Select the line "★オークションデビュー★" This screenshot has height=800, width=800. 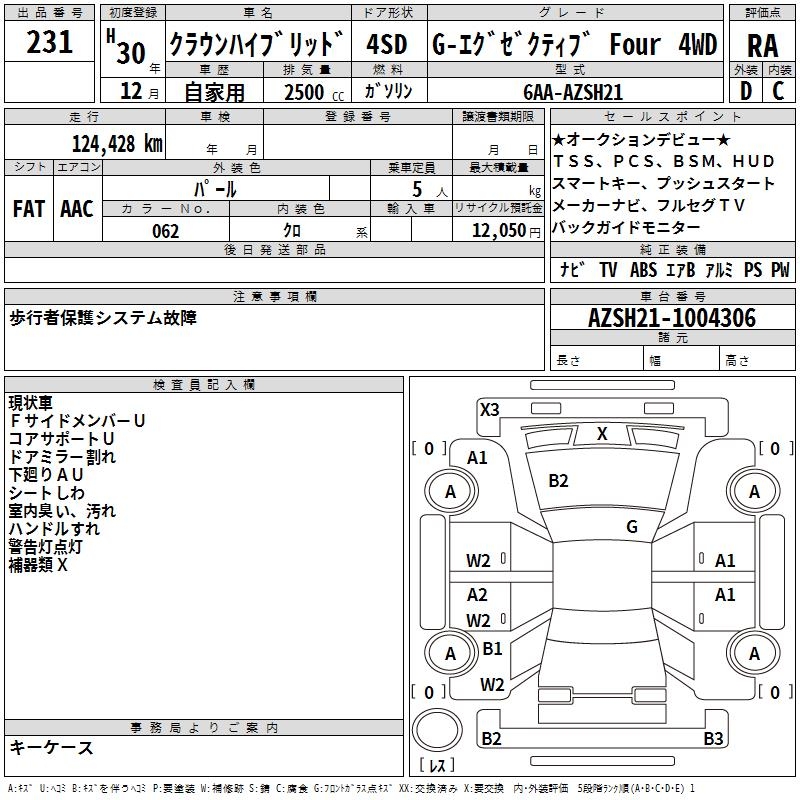coord(641,139)
